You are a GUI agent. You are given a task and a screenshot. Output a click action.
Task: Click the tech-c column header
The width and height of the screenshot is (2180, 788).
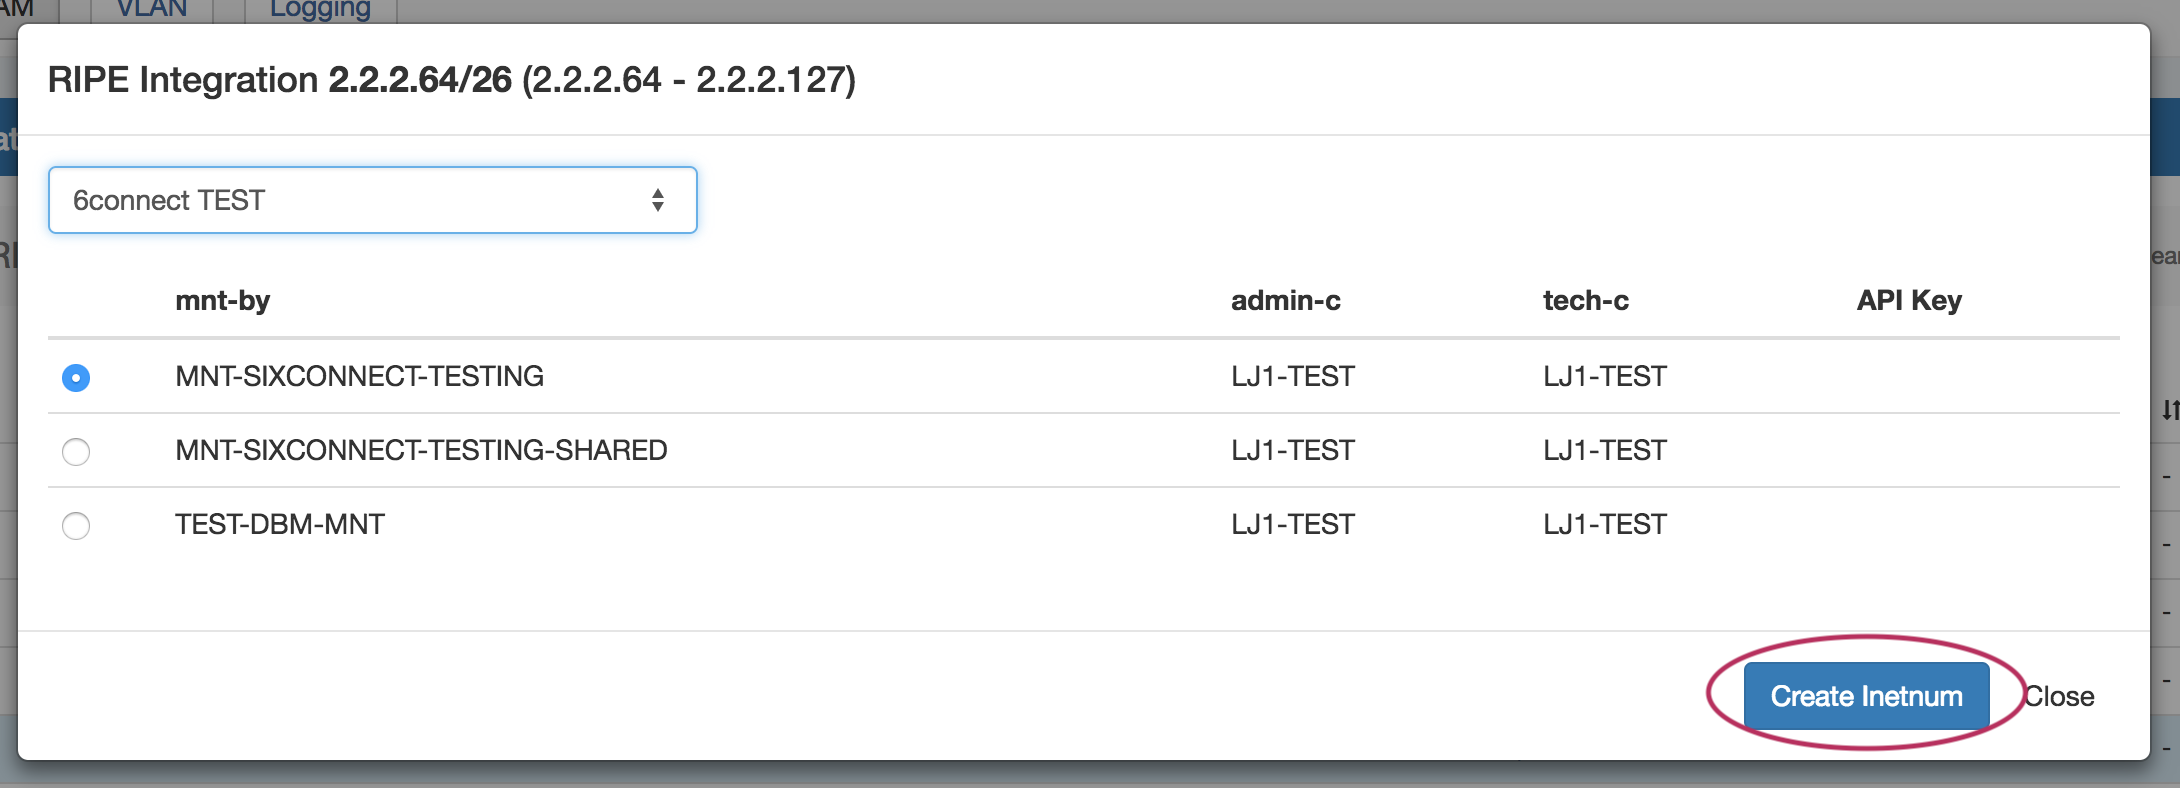click(x=1585, y=300)
